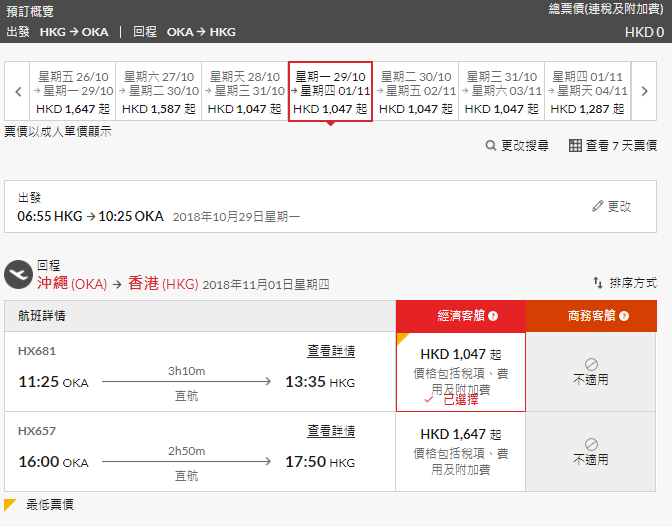Screen dimensions: 672x527
Task: Click the pencil icon for departure flight
Action: click(x=597, y=206)
